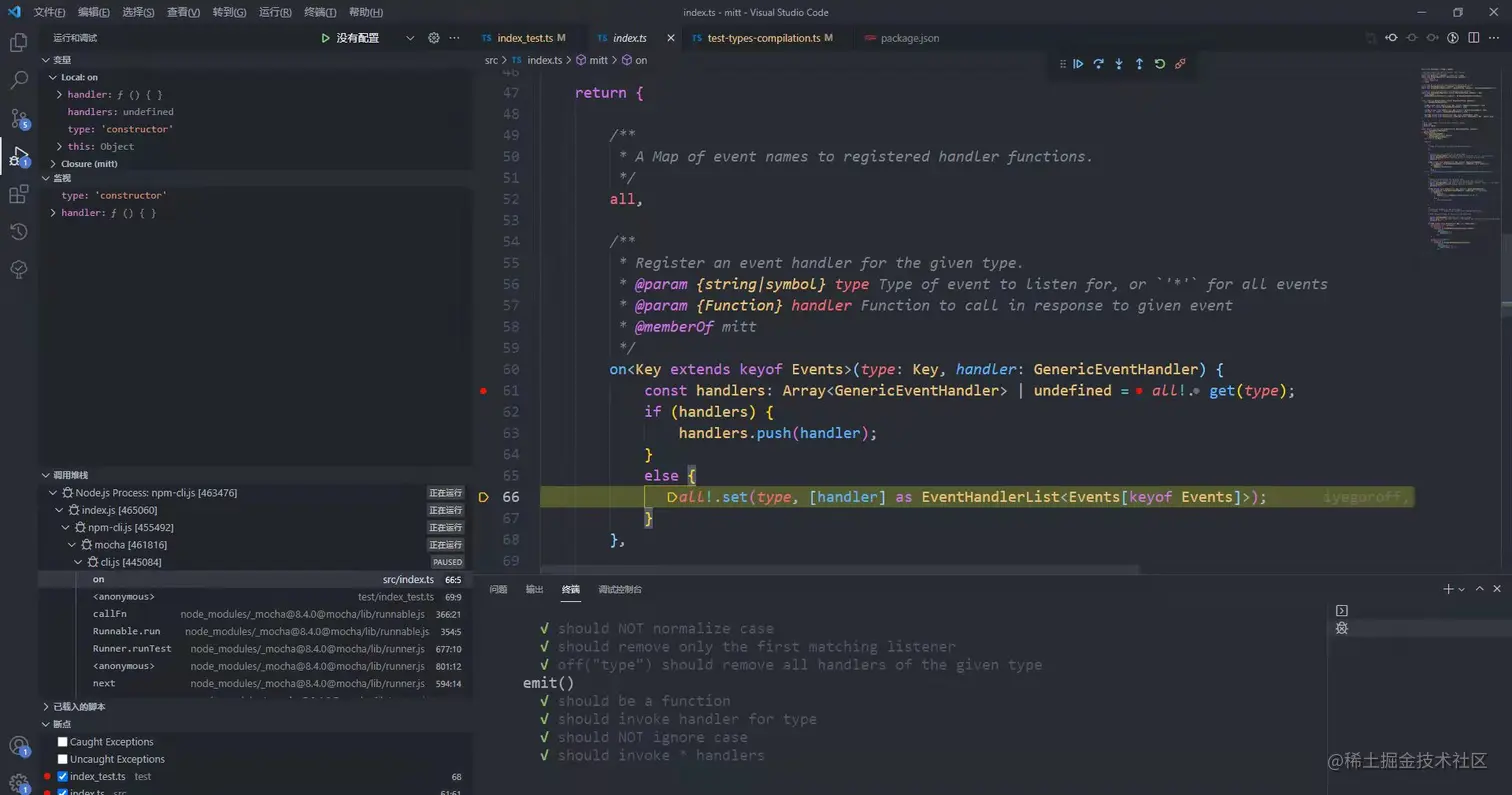Open the Accounts icon in the activity bar
Image resolution: width=1512 pixels, height=795 pixels.
pos(18,746)
